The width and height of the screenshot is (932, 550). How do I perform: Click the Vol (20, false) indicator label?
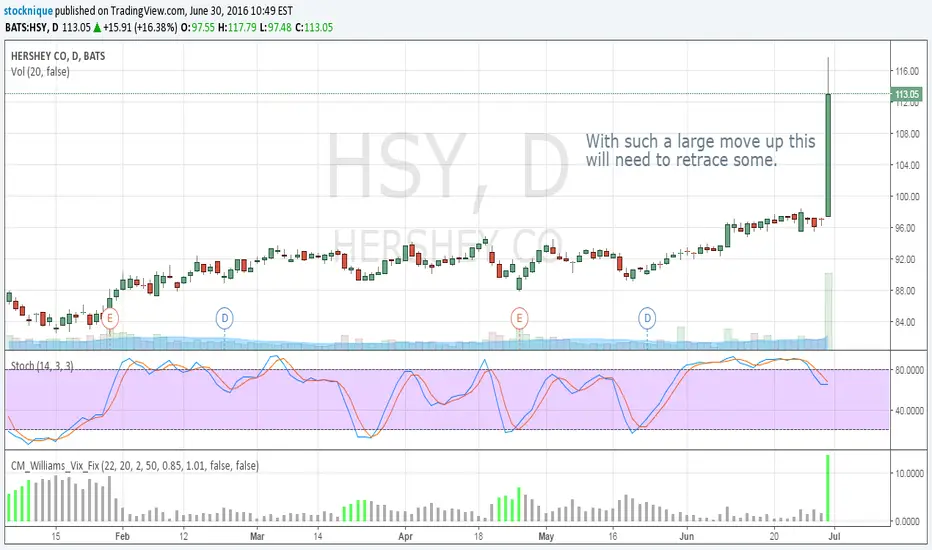[x=40, y=72]
